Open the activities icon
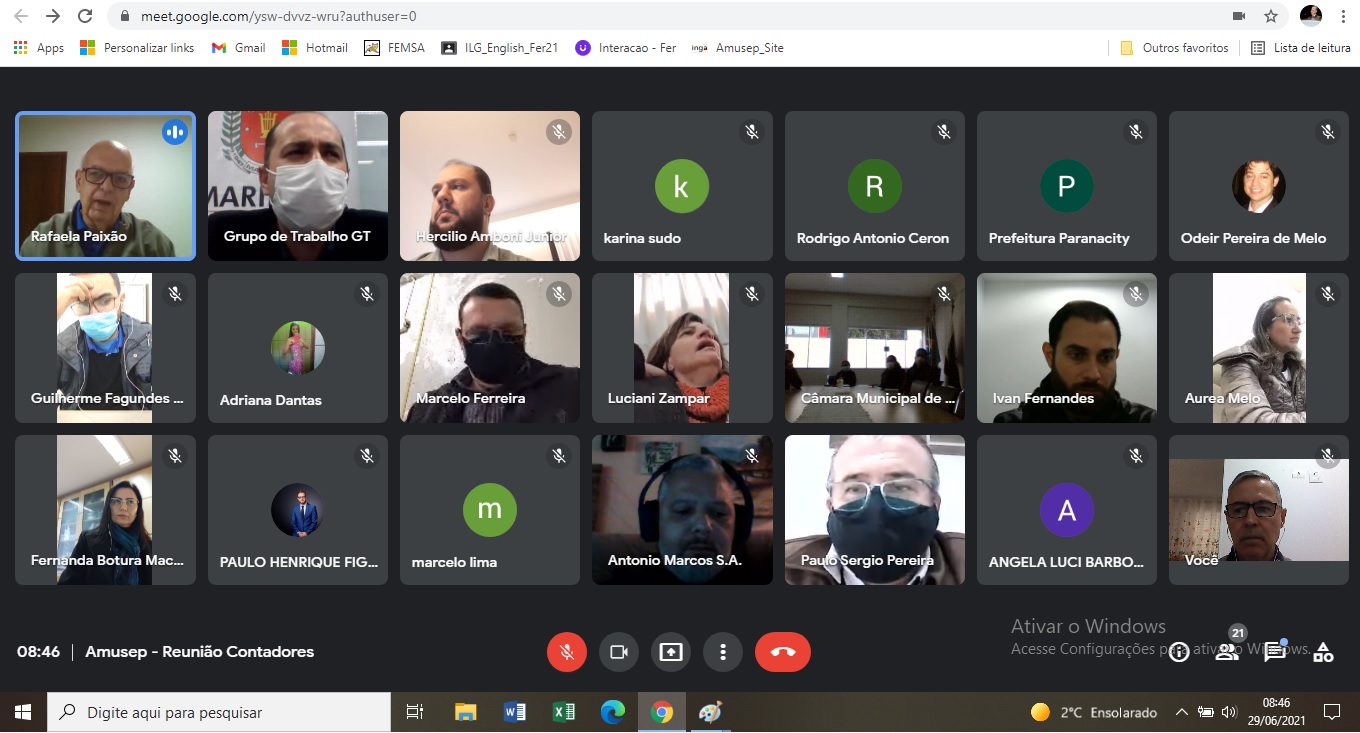This screenshot has width=1360, height=733. tap(1323, 652)
